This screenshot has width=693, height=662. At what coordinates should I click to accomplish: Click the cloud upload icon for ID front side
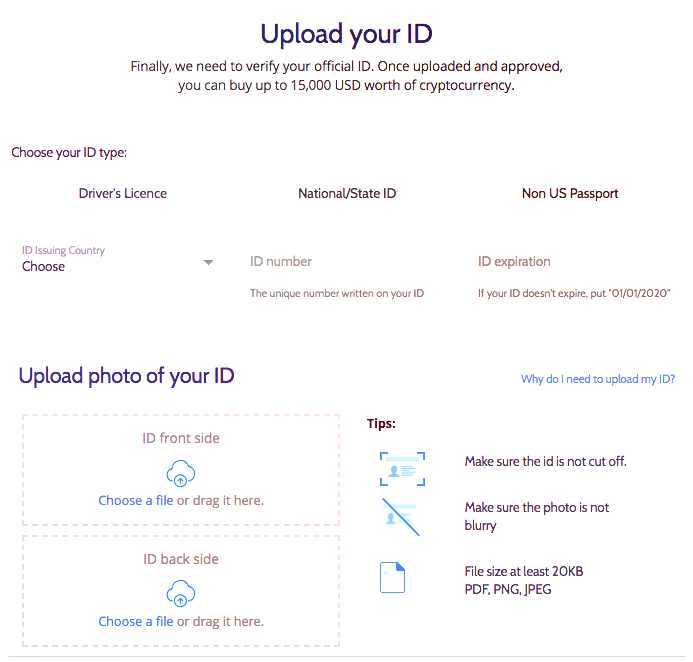[181, 473]
